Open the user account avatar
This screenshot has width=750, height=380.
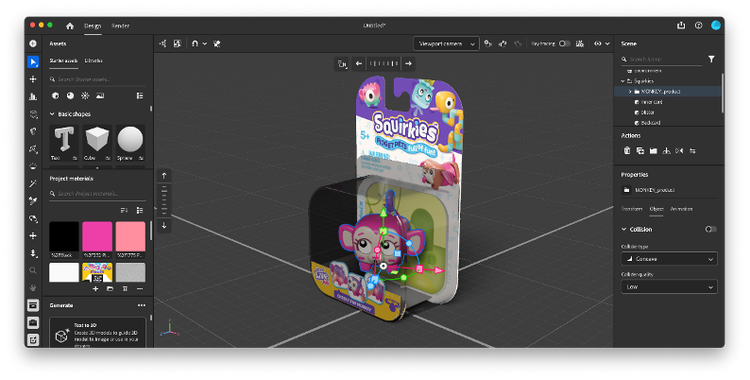click(716, 25)
